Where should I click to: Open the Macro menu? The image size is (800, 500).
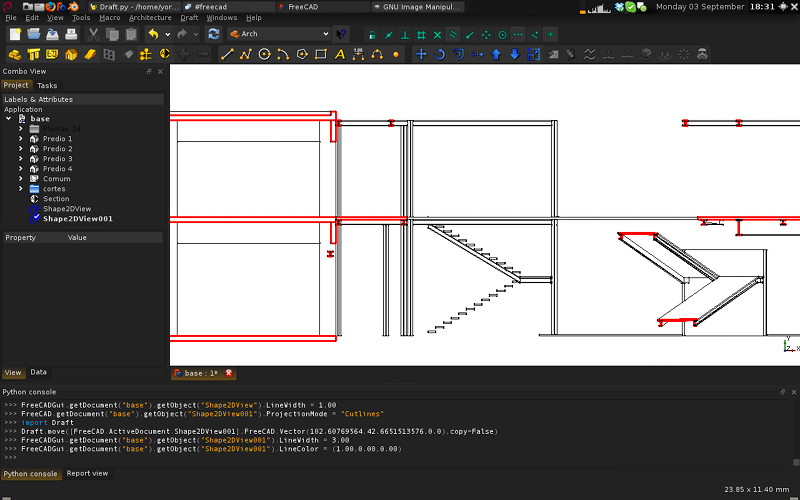(x=110, y=17)
